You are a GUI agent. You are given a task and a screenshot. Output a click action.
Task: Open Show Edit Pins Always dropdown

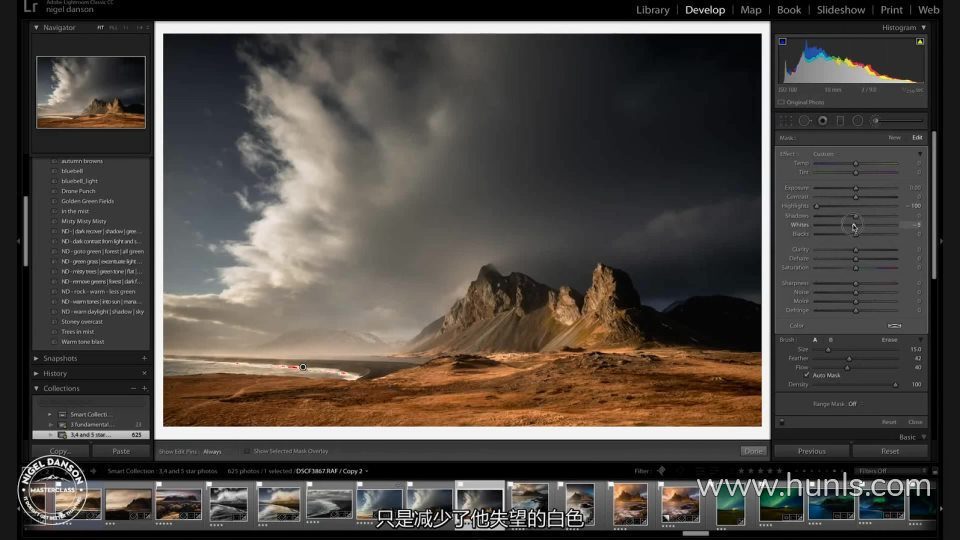[x=212, y=452]
